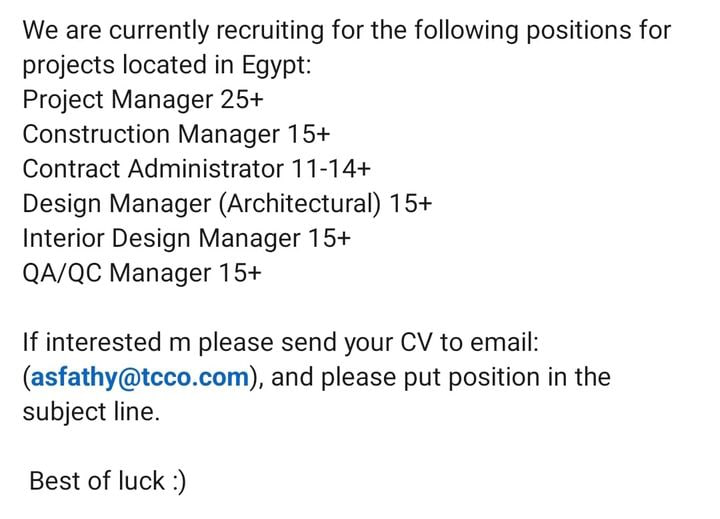This screenshot has width=720, height=519.
Task: Open the asfathy@tcco.com email link
Action: coord(140,378)
